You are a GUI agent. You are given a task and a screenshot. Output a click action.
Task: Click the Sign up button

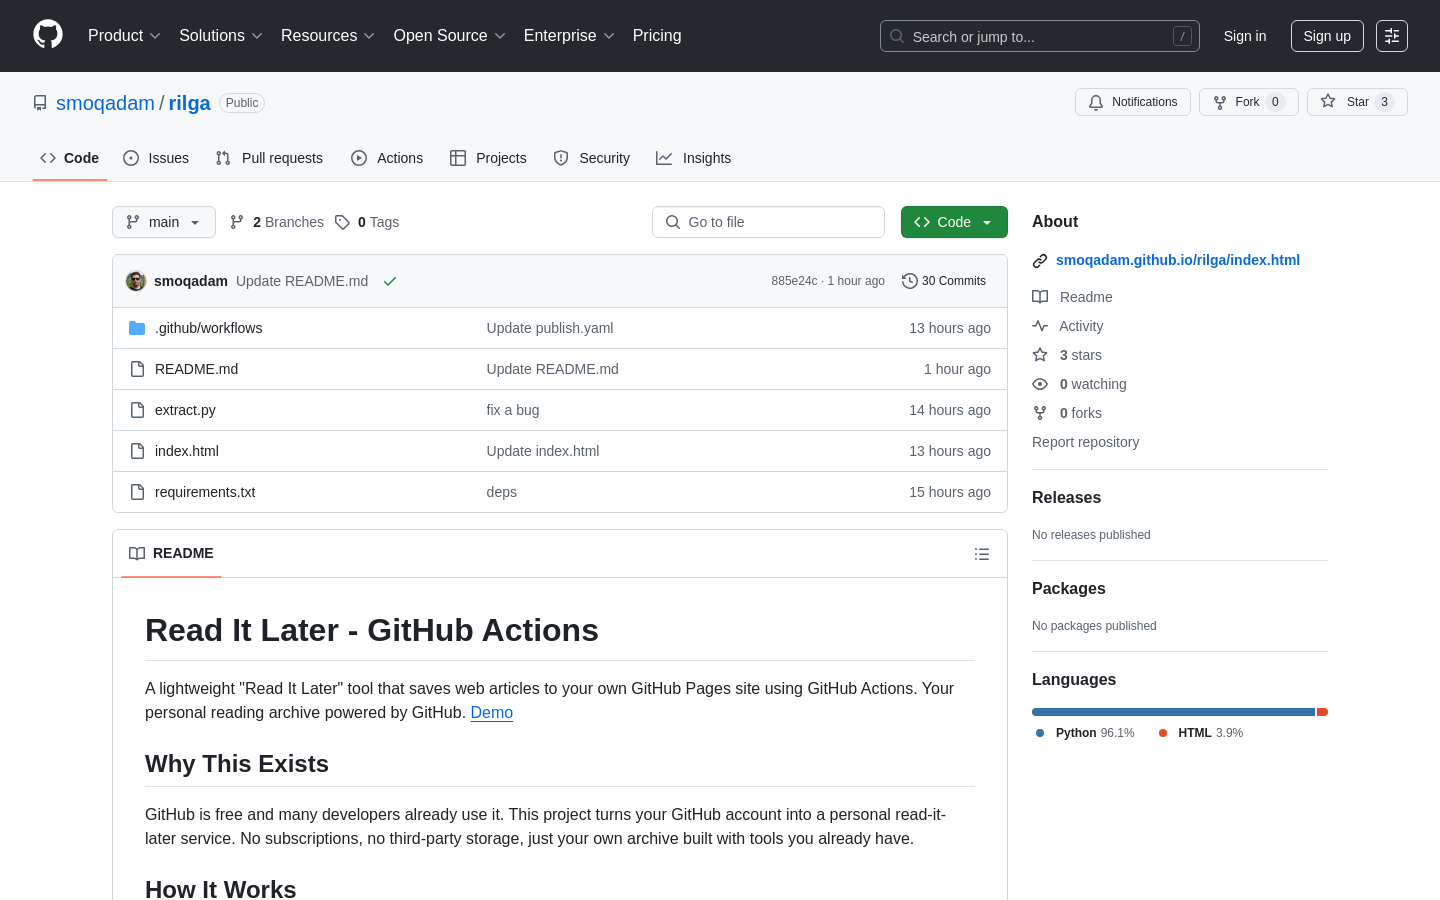(x=1327, y=36)
